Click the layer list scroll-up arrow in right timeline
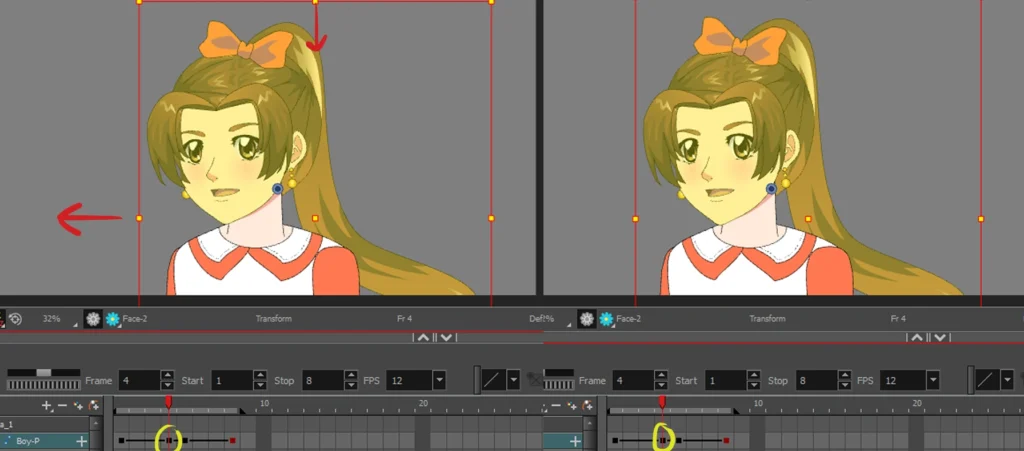Screen dimensions: 1024x451 point(589,423)
